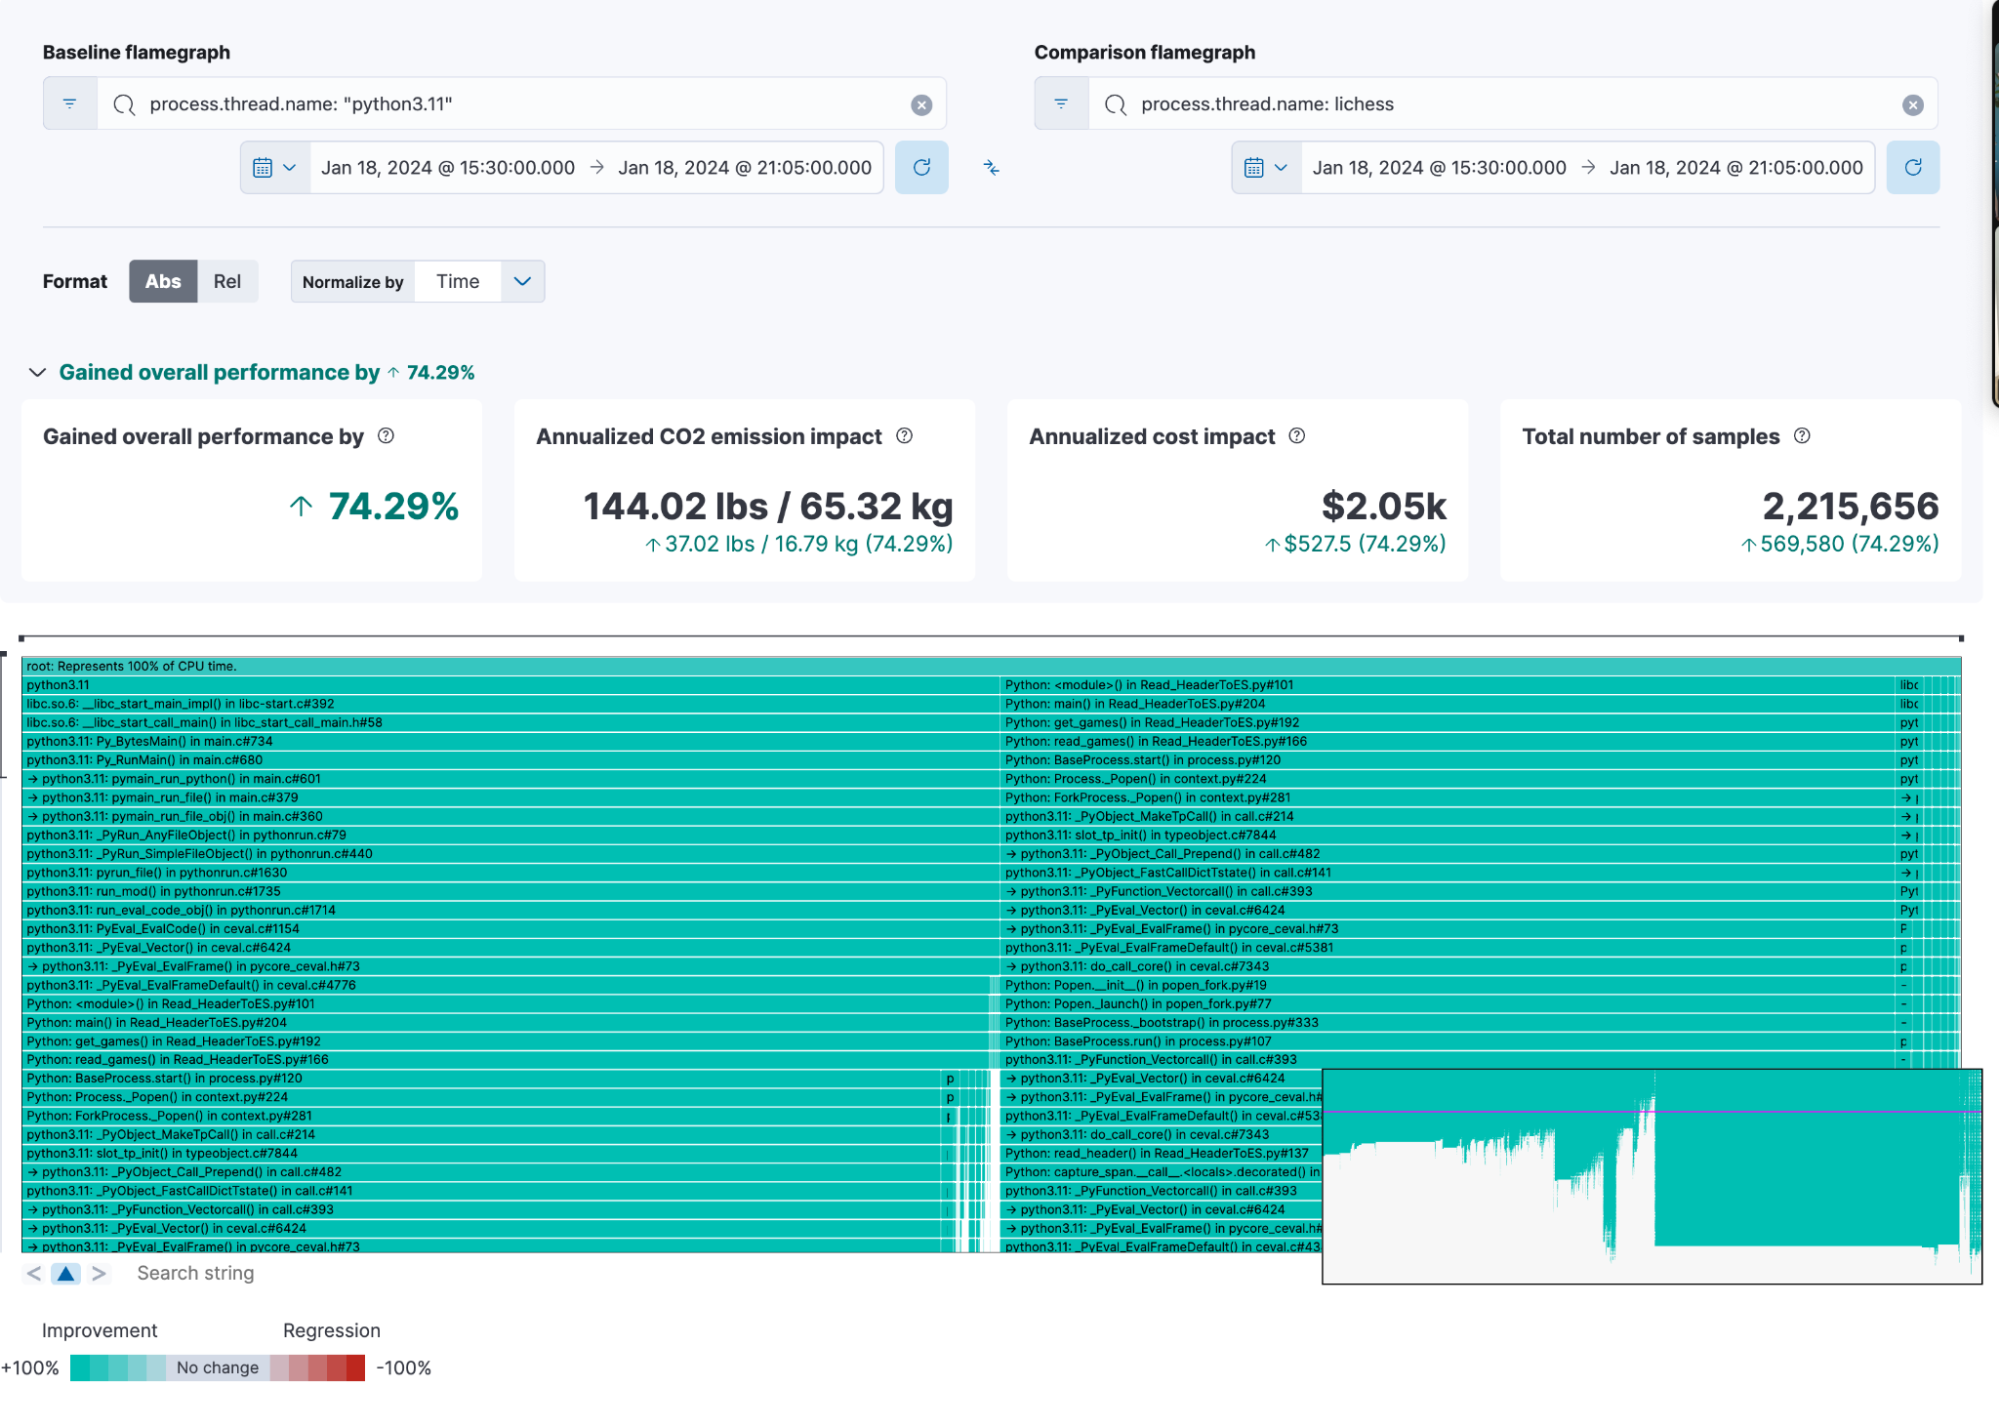Refresh the comparison flamegraph data
The image size is (1999, 1402).
[1912, 168]
